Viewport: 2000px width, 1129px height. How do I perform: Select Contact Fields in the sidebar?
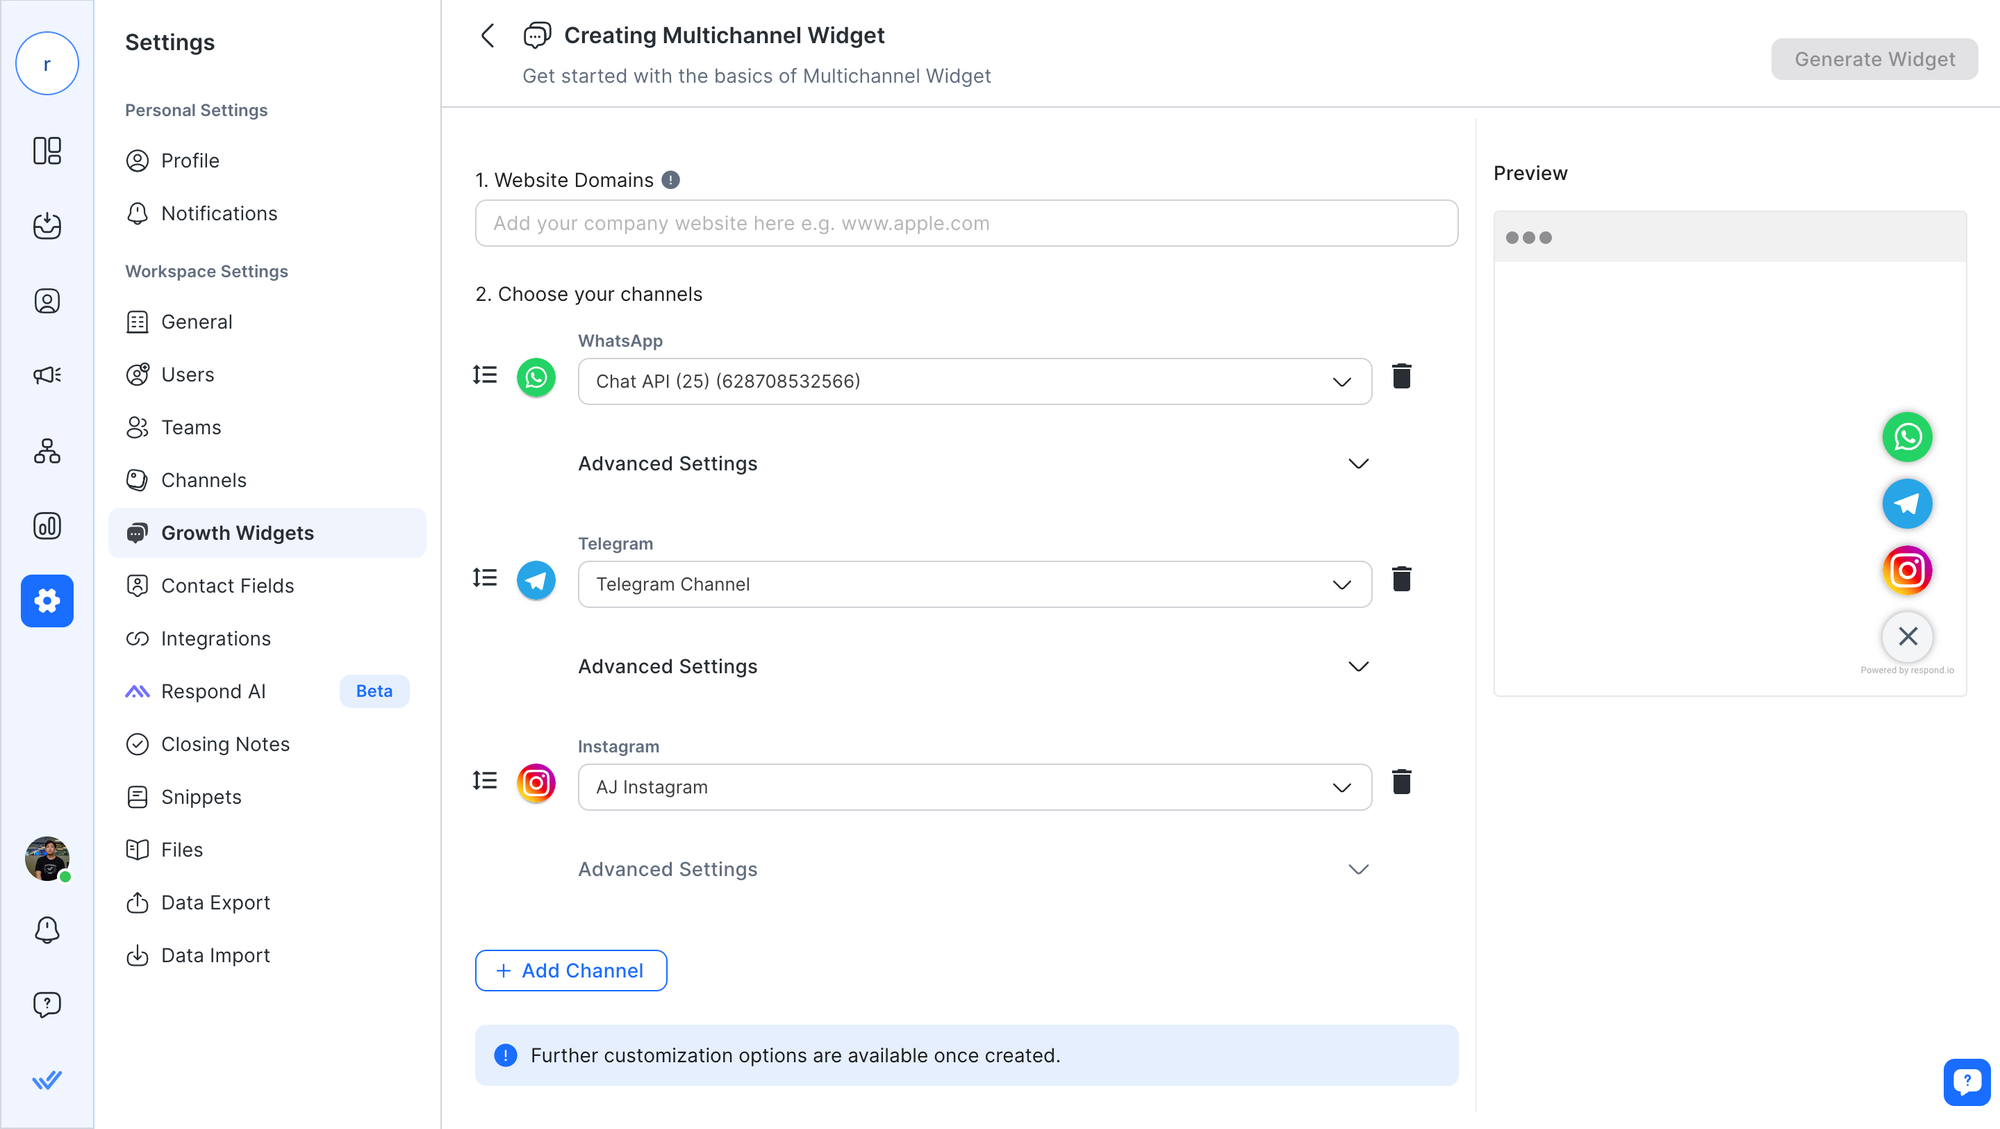pyautogui.click(x=227, y=586)
